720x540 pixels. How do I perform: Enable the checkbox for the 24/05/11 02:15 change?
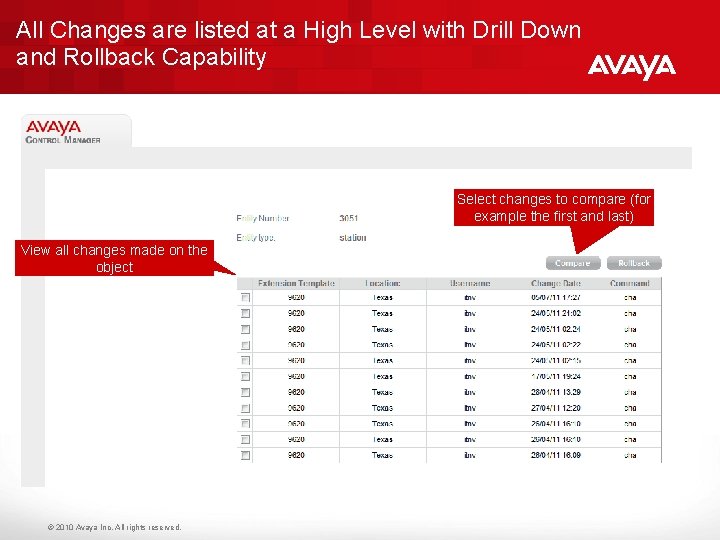coord(246,360)
